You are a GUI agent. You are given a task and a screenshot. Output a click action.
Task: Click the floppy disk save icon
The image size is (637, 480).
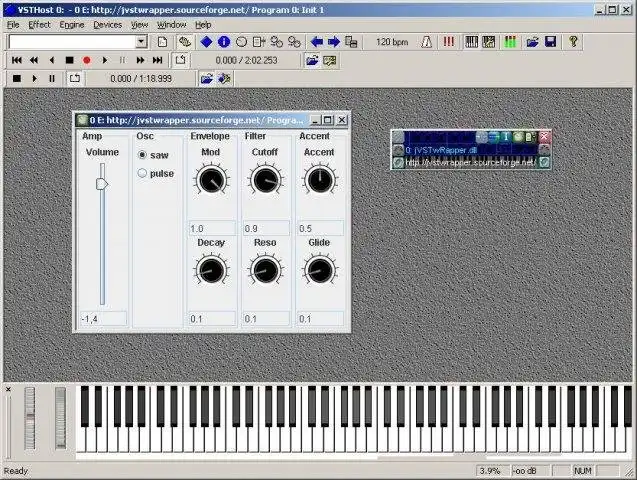[550, 42]
